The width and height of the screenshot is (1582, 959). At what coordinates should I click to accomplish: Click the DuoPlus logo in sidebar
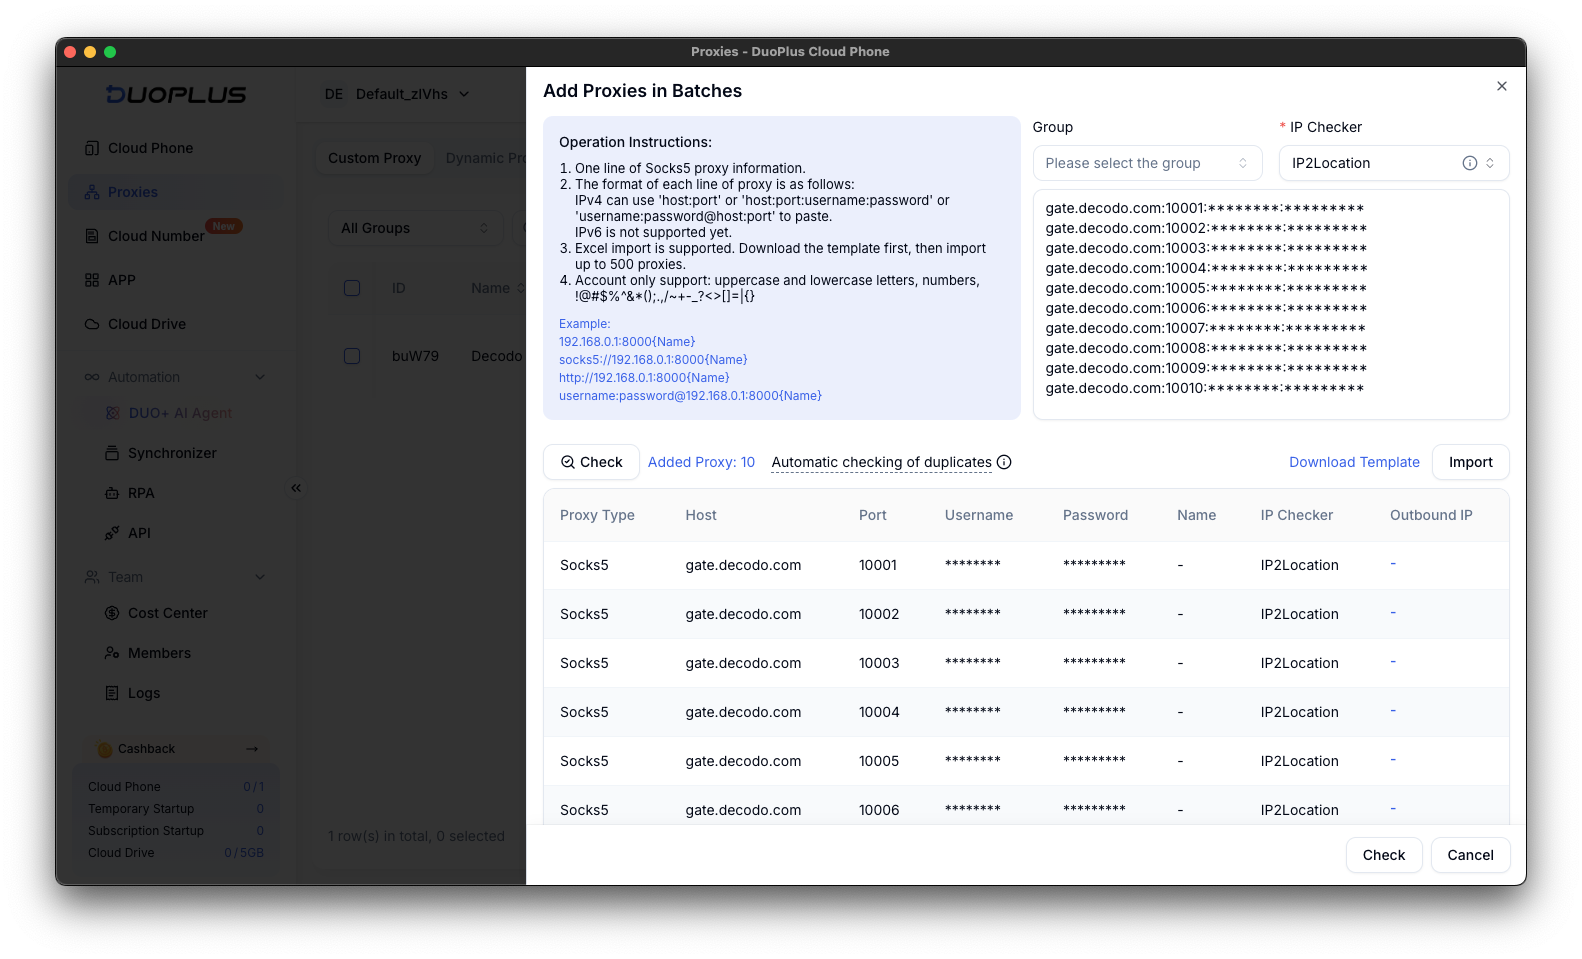[176, 95]
